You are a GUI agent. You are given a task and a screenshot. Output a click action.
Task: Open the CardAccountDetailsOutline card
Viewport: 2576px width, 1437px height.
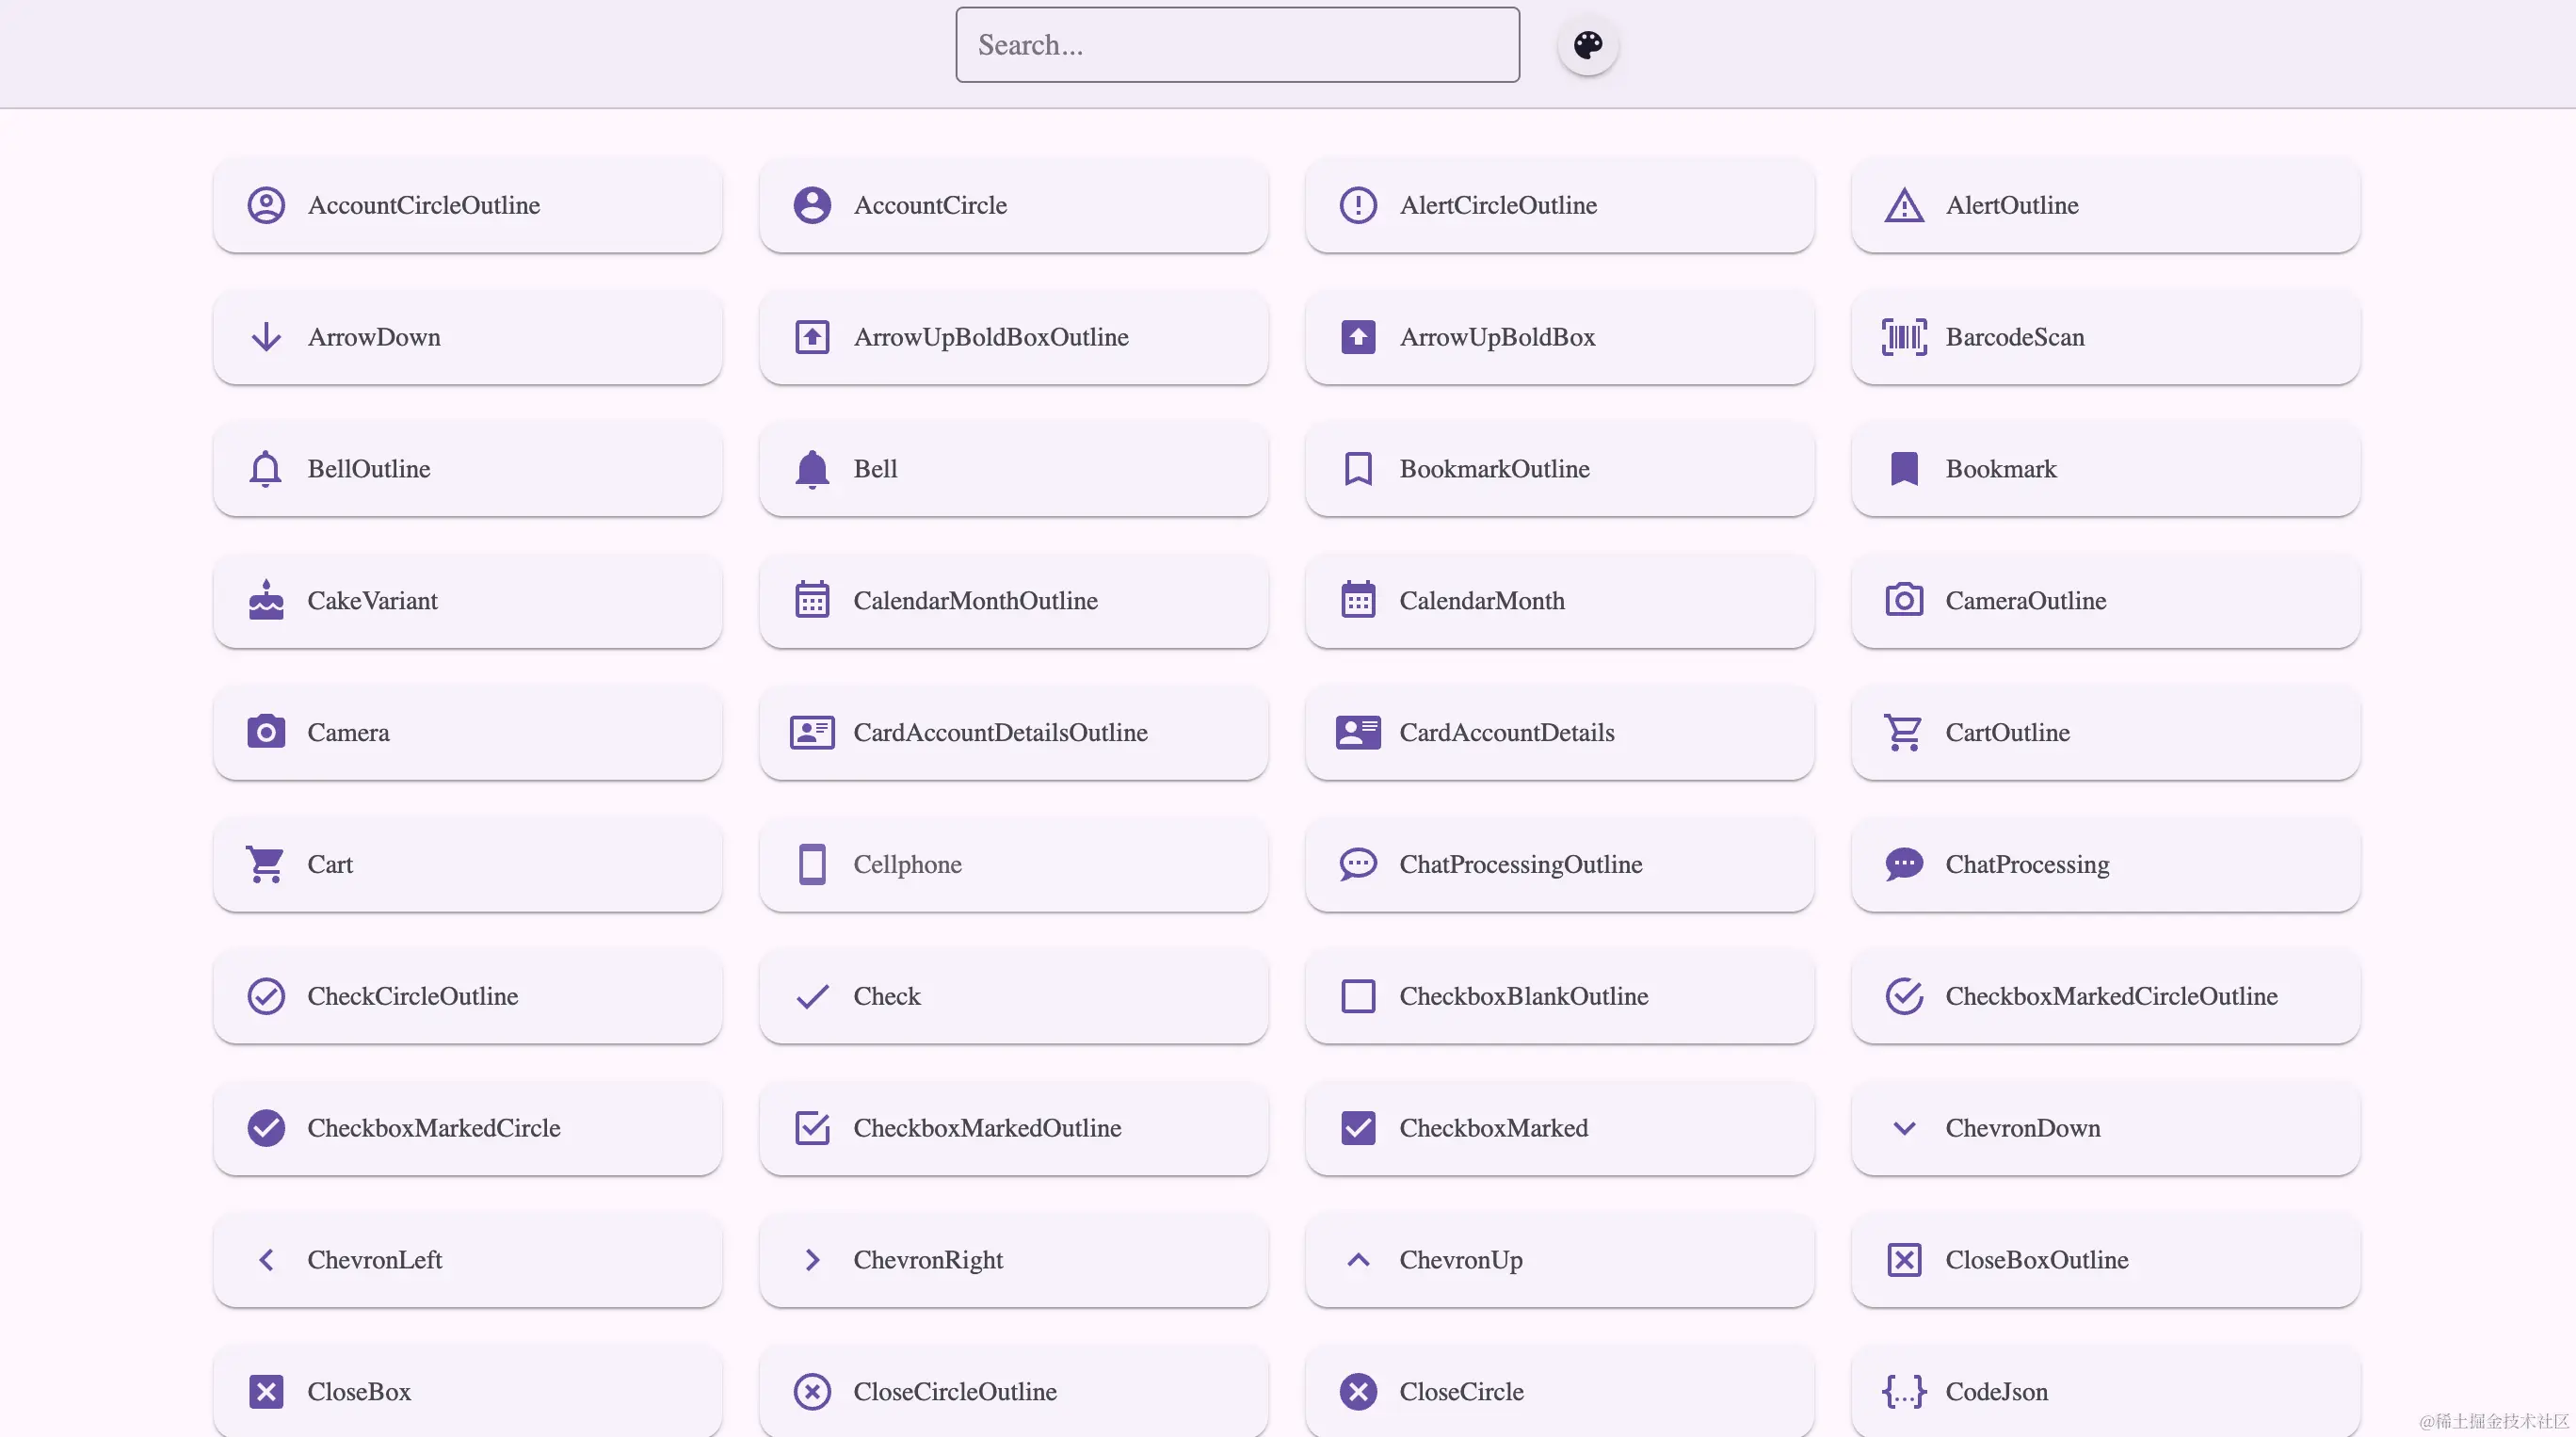(x=1012, y=733)
